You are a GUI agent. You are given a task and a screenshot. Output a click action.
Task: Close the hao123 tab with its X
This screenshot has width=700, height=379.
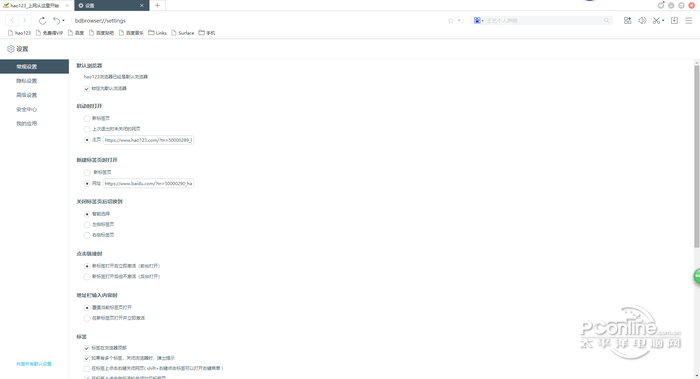point(67,5)
